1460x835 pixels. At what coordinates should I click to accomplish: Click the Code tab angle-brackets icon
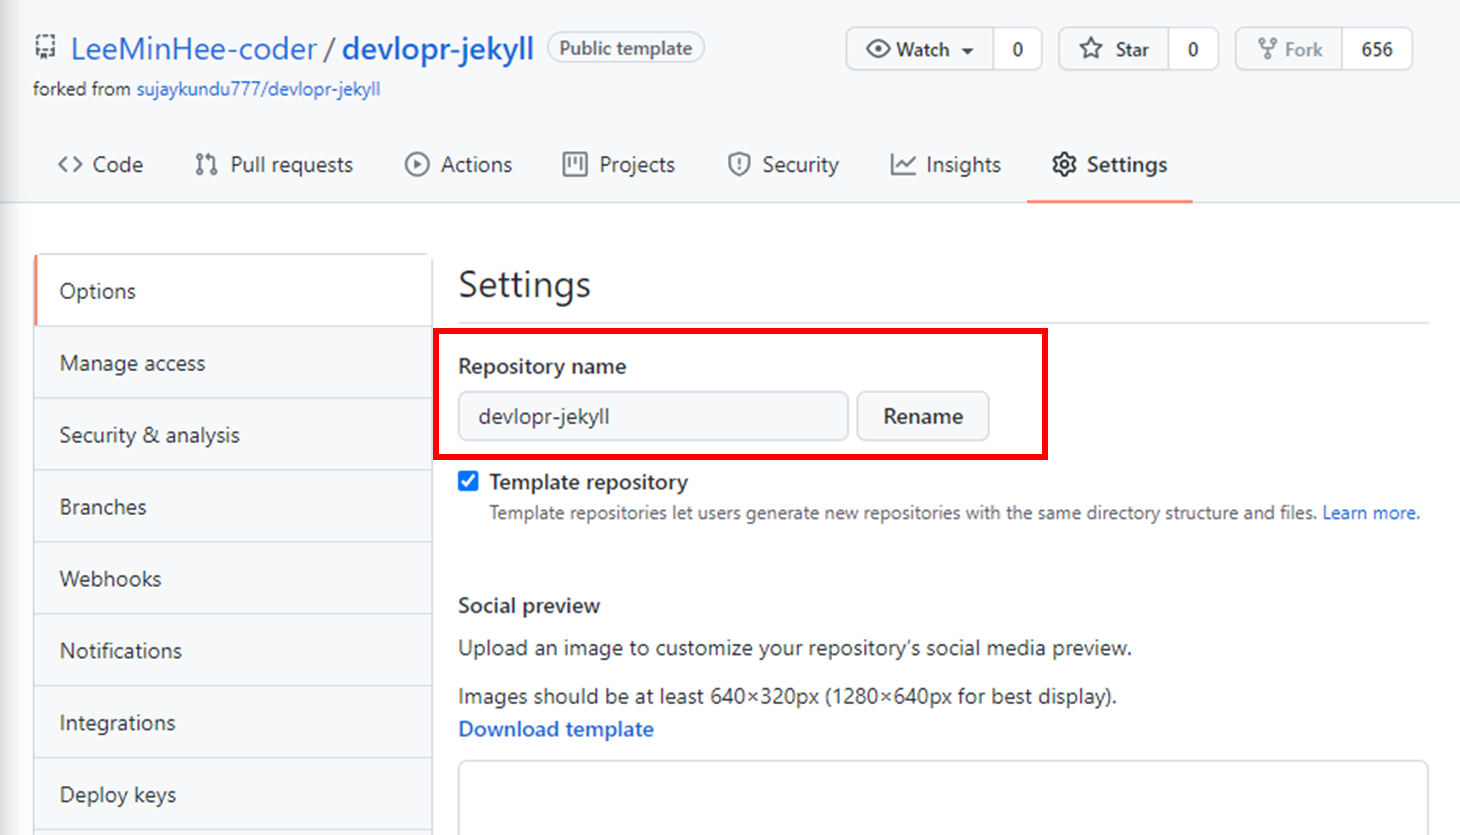70,164
